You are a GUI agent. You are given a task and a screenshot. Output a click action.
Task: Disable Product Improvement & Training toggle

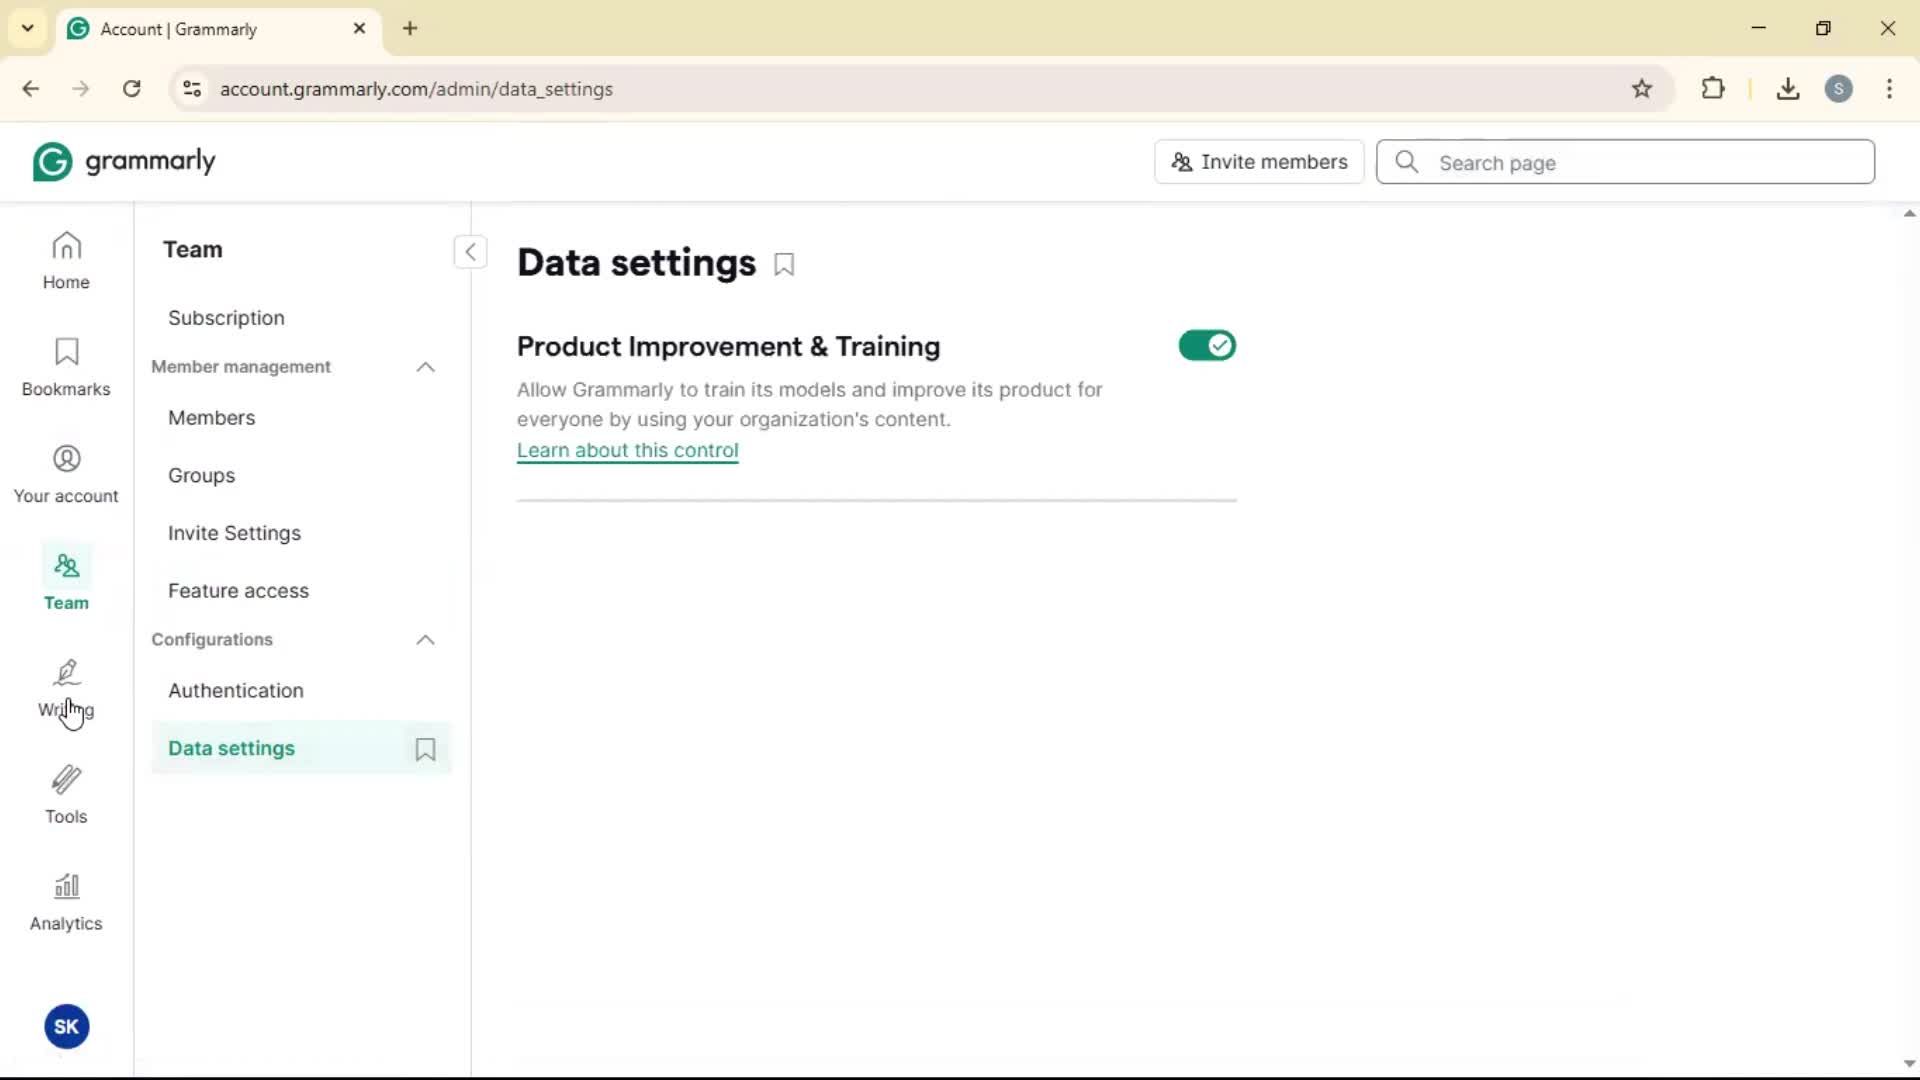[x=1207, y=346]
